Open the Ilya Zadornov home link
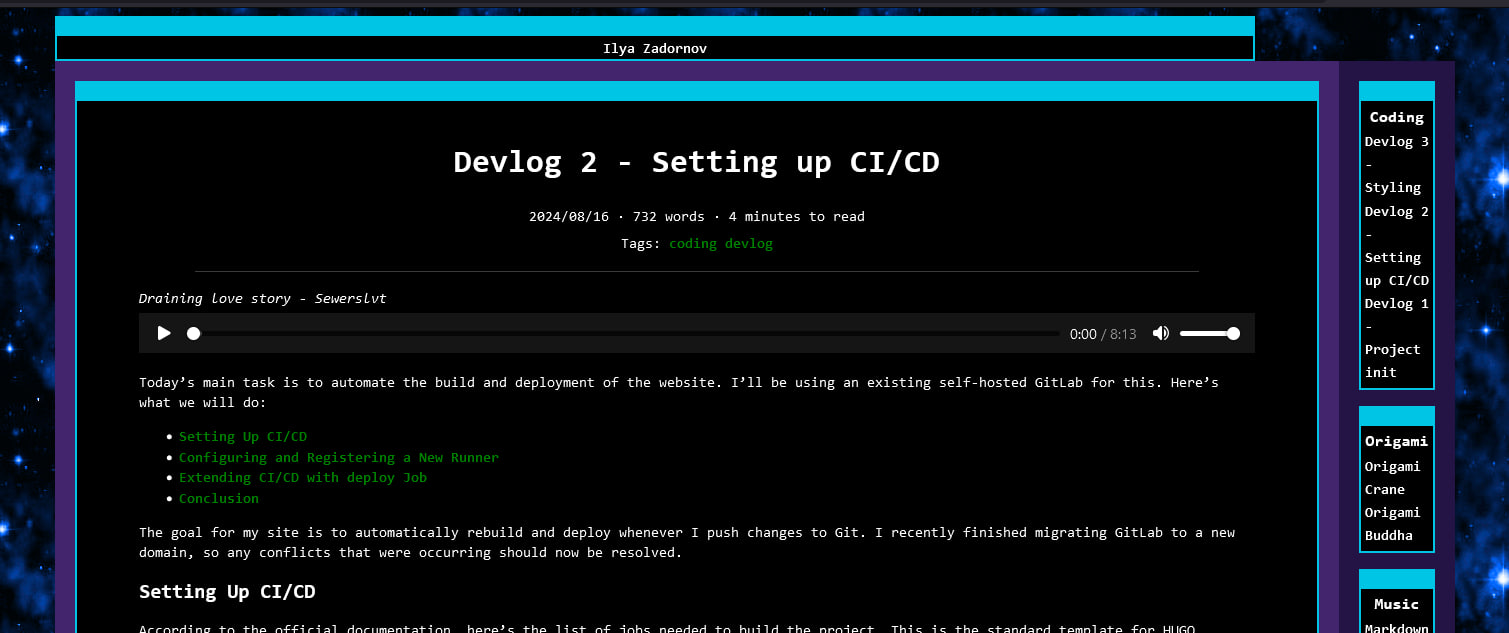1509x633 pixels. pos(655,48)
